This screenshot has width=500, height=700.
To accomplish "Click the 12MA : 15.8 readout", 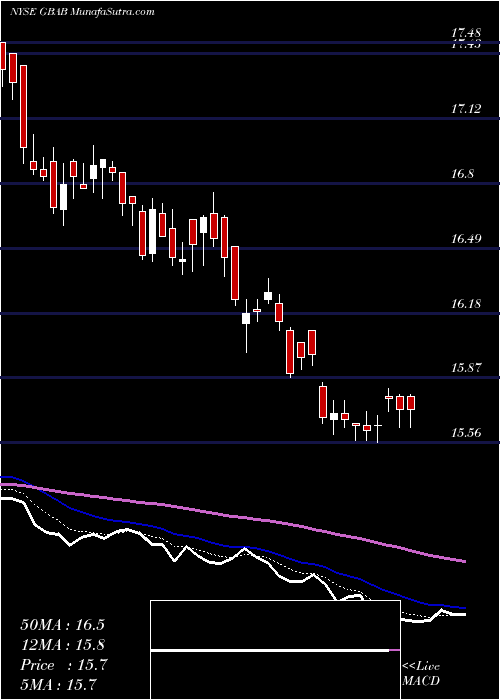I will pos(62,645).
